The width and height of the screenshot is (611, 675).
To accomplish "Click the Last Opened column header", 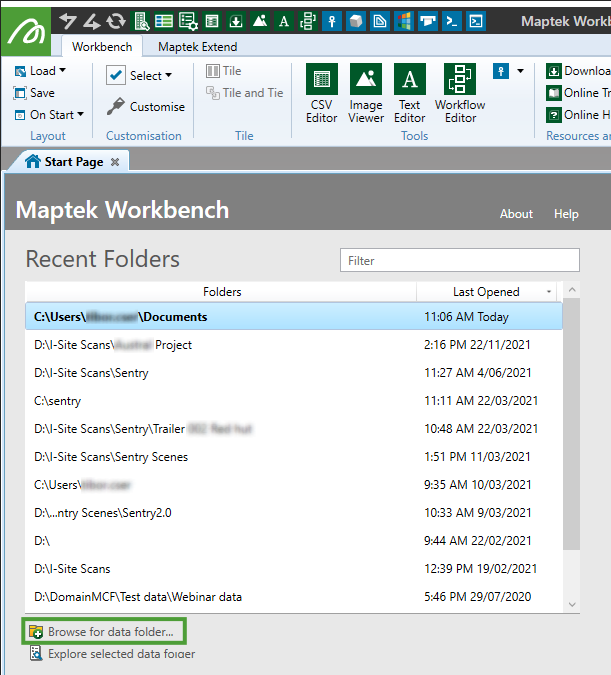I will point(486,292).
